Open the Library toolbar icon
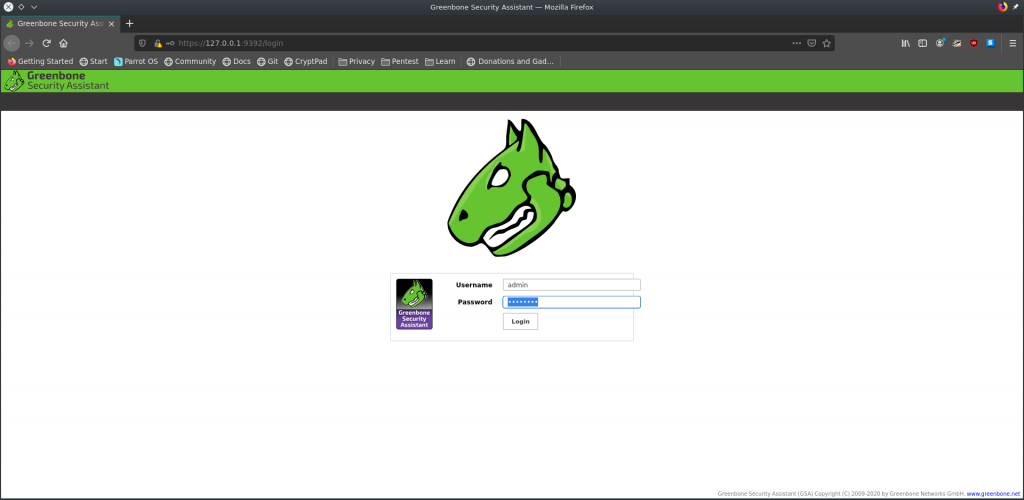 click(x=906, y=43)
